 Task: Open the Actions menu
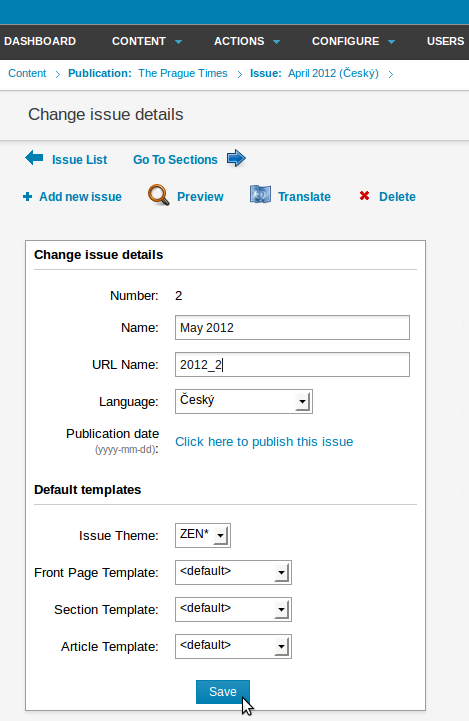(247, 41)
